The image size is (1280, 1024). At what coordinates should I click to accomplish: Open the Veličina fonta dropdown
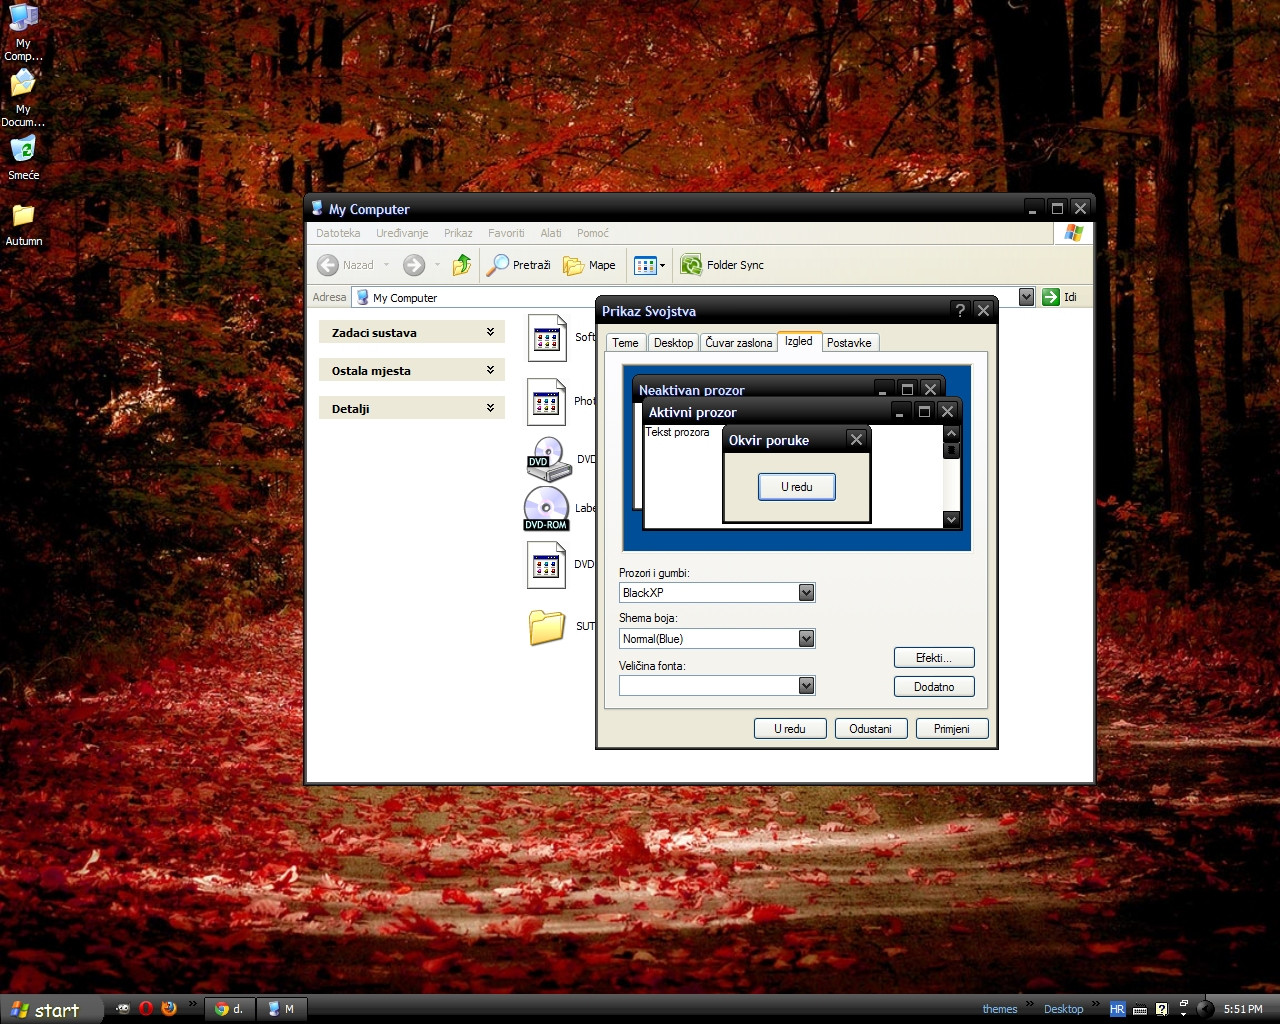pos(807,686)
